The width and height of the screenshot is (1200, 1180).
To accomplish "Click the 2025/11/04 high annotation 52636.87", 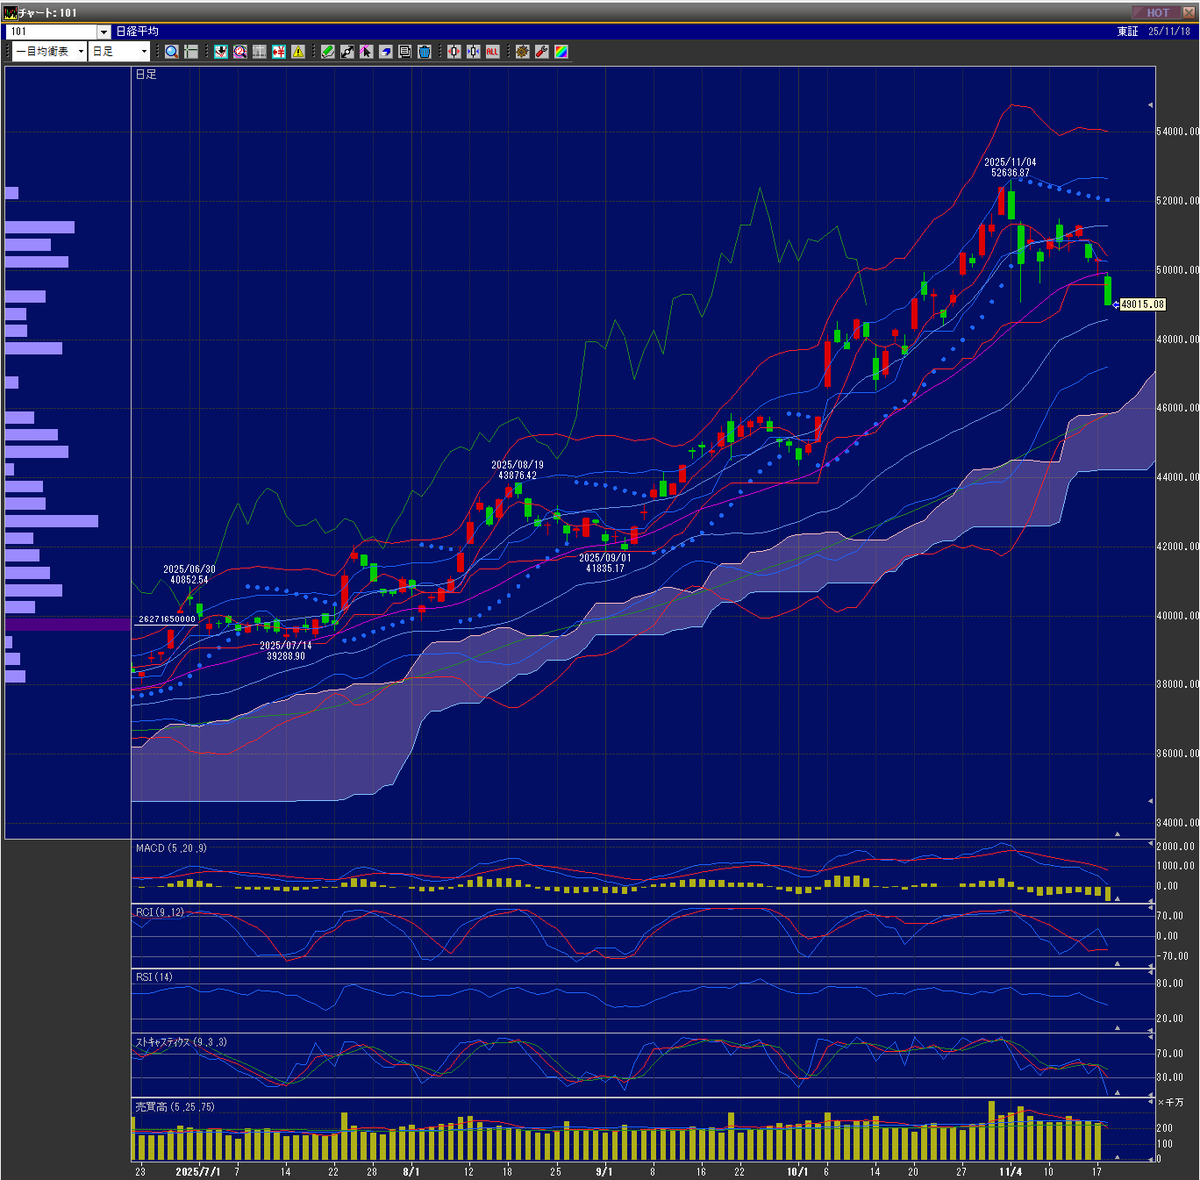I will [1010, 167].
